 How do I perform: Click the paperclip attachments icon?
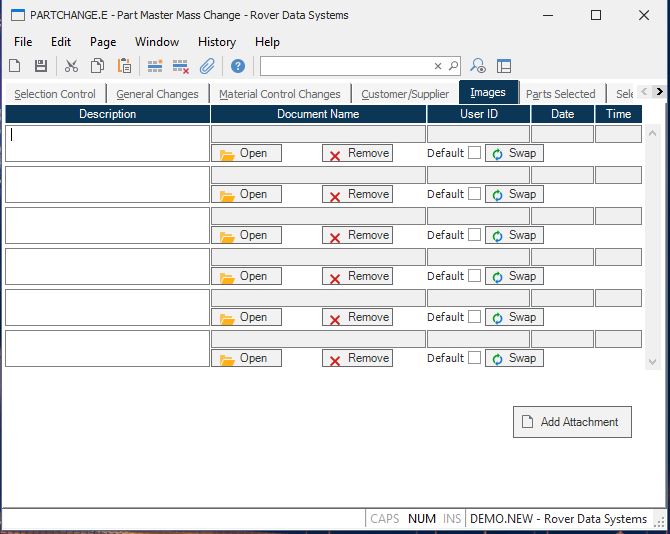tap(207, 66)
